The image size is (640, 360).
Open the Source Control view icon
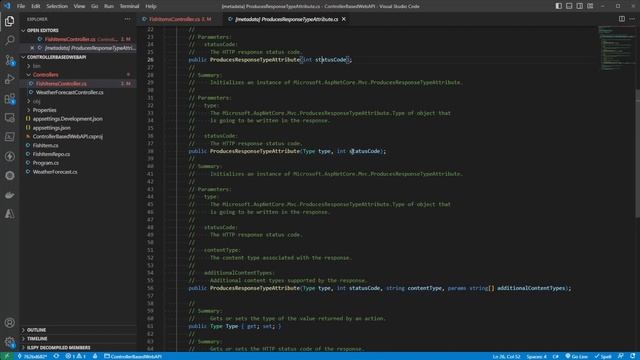coord(9,60)
